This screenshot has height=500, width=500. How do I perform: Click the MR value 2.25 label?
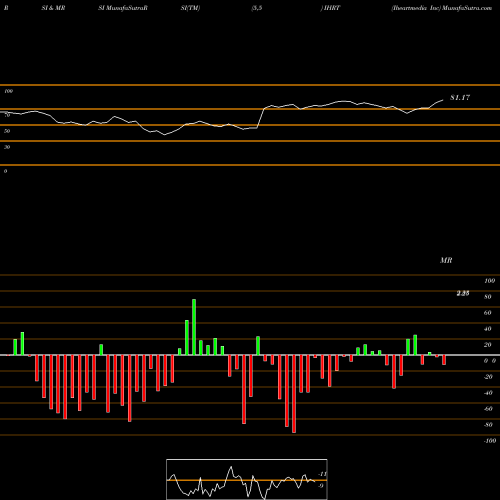click(x=463, y=293)
